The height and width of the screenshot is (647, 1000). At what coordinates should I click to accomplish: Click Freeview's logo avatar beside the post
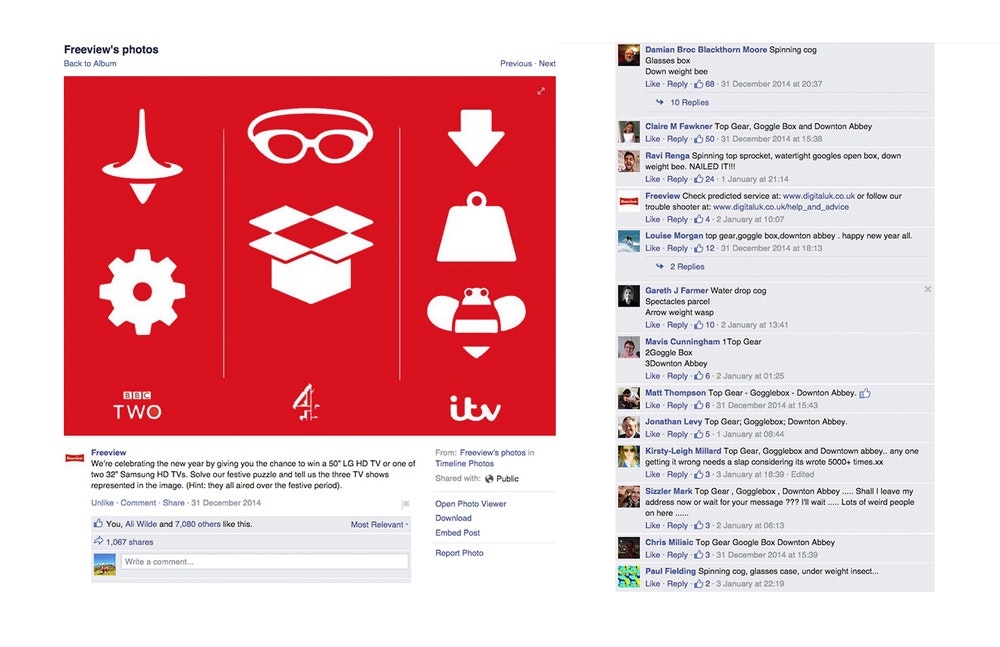click(x=75, y=458)
